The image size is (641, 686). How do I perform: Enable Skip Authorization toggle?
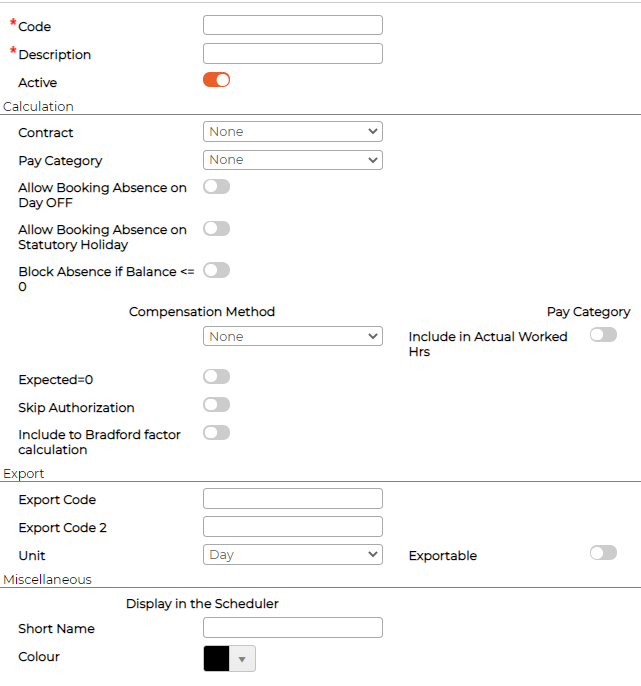tap(217, 405)
